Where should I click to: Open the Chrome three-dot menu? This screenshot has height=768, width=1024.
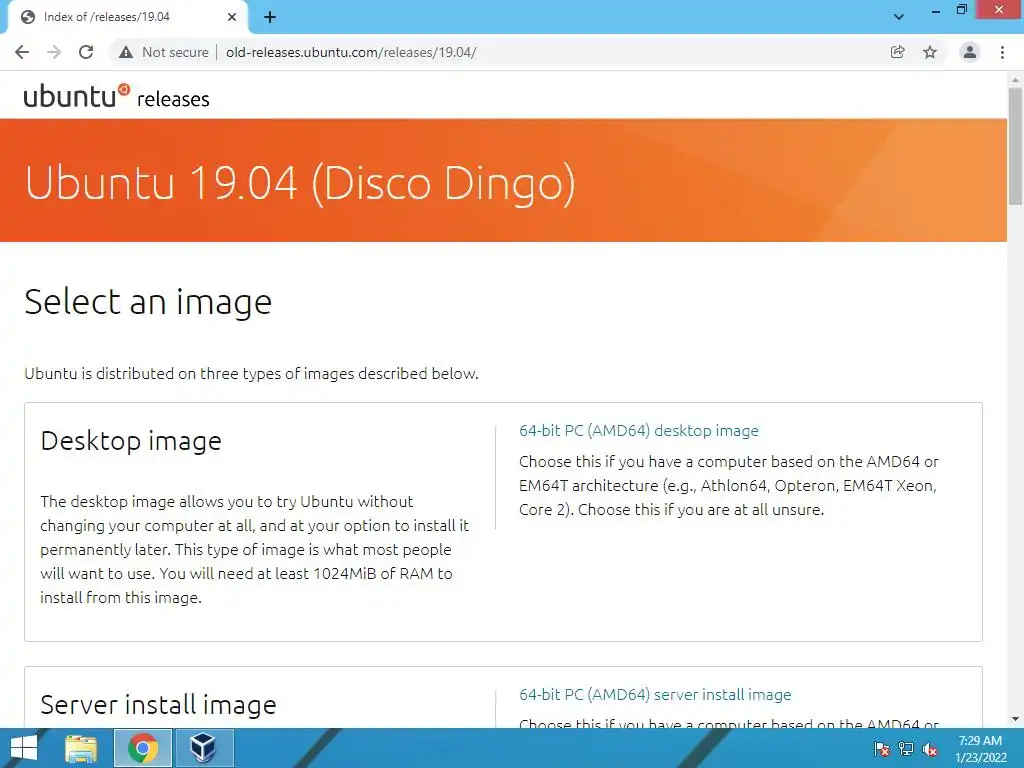pos(1002,52)
